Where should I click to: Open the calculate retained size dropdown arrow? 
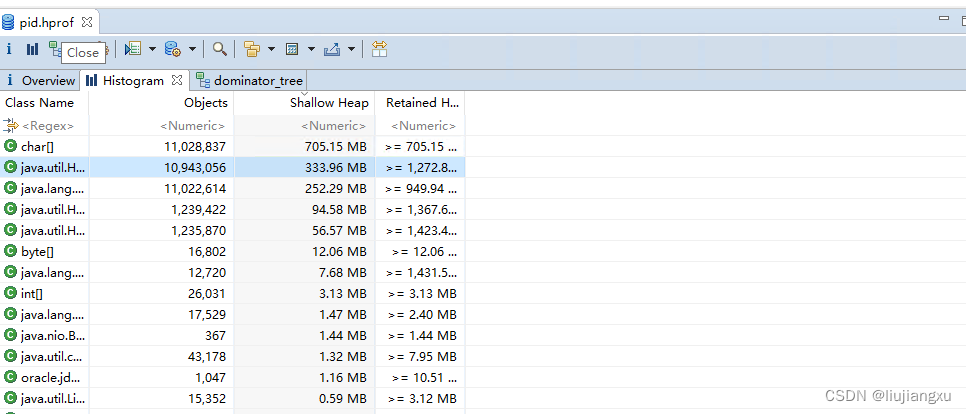tap(311, 49)
